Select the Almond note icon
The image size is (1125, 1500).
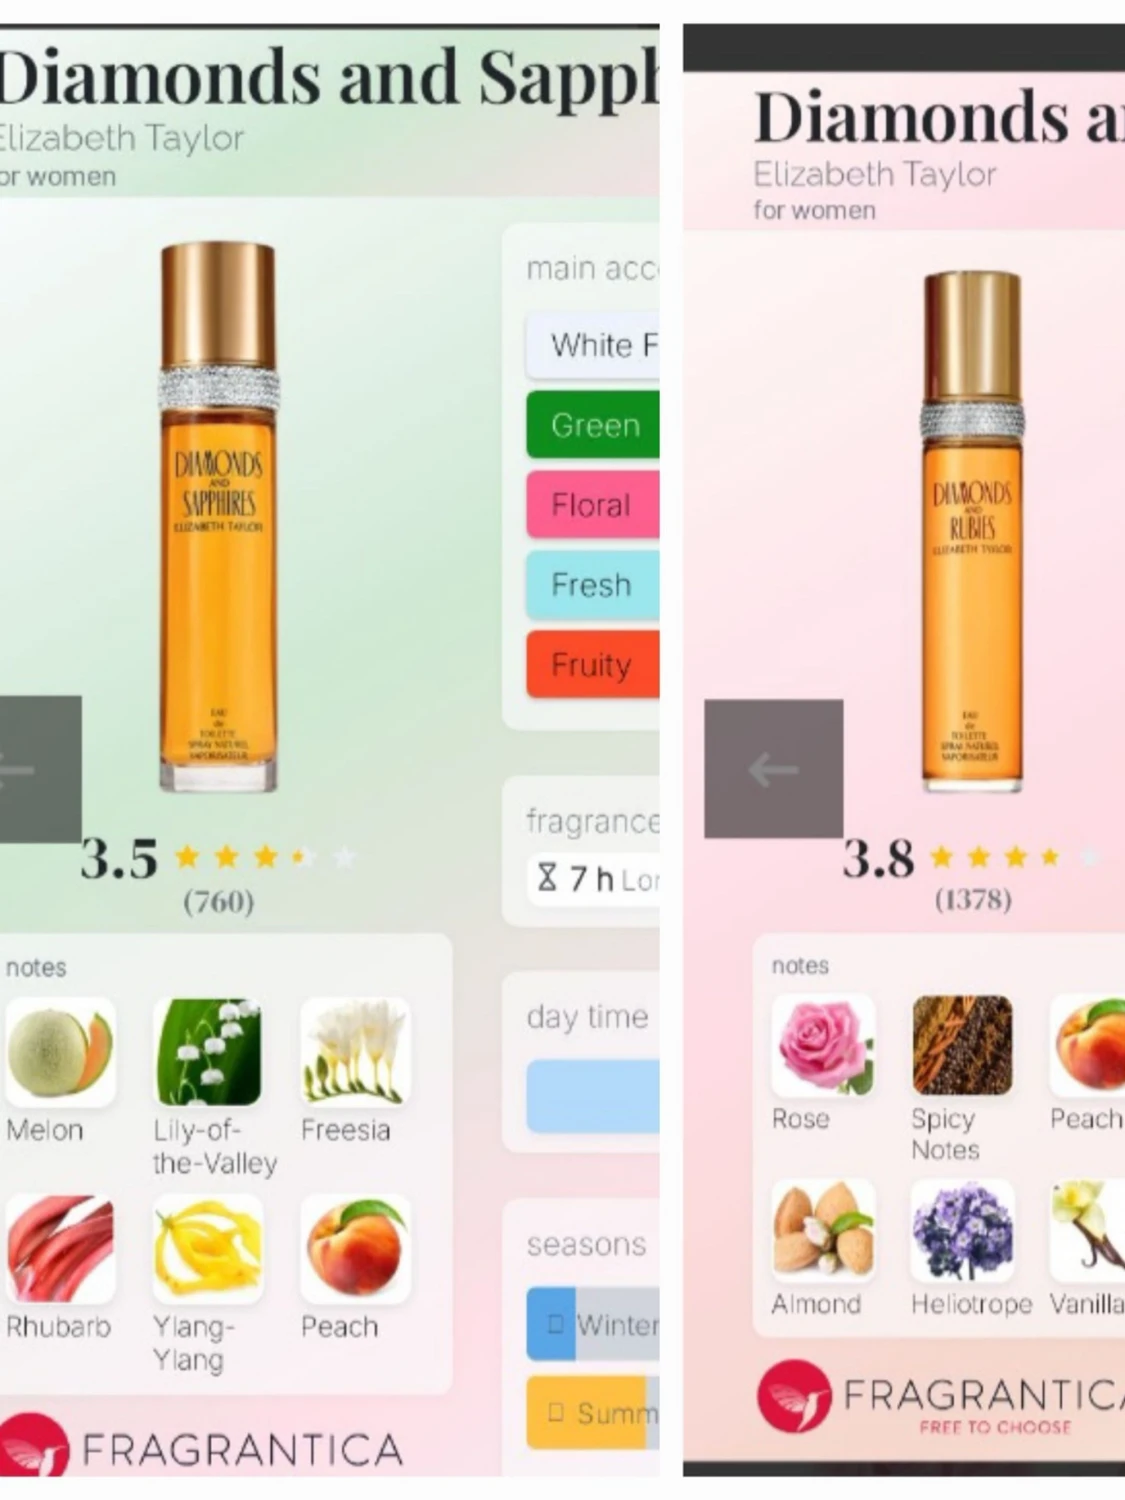tap(823, 1231)
